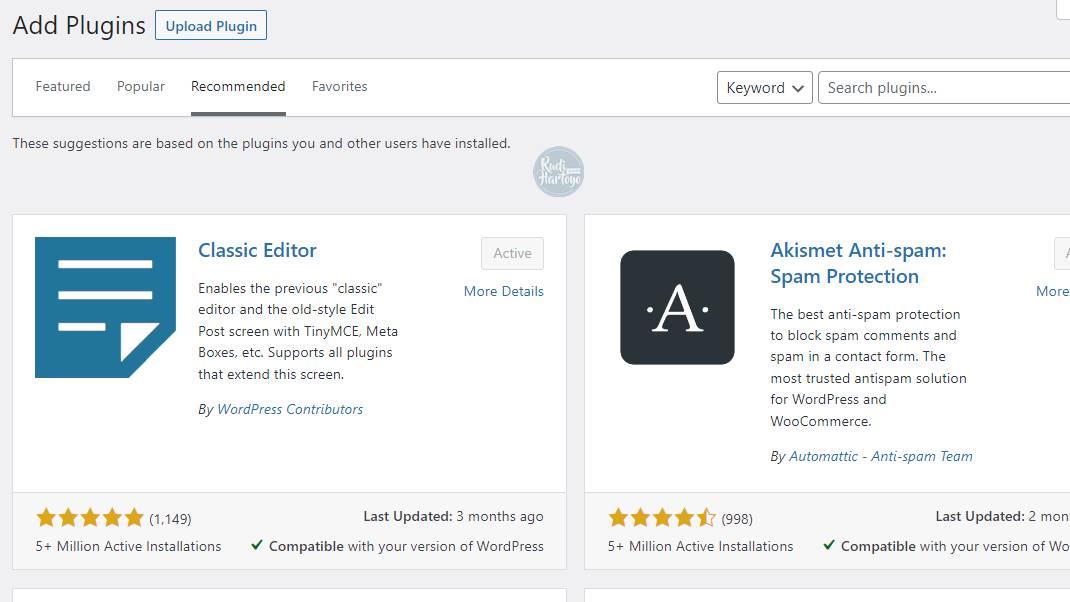Open the Classic Editor title link
Viewport: 1070px width, 602px height.
[x=257, y=250]
